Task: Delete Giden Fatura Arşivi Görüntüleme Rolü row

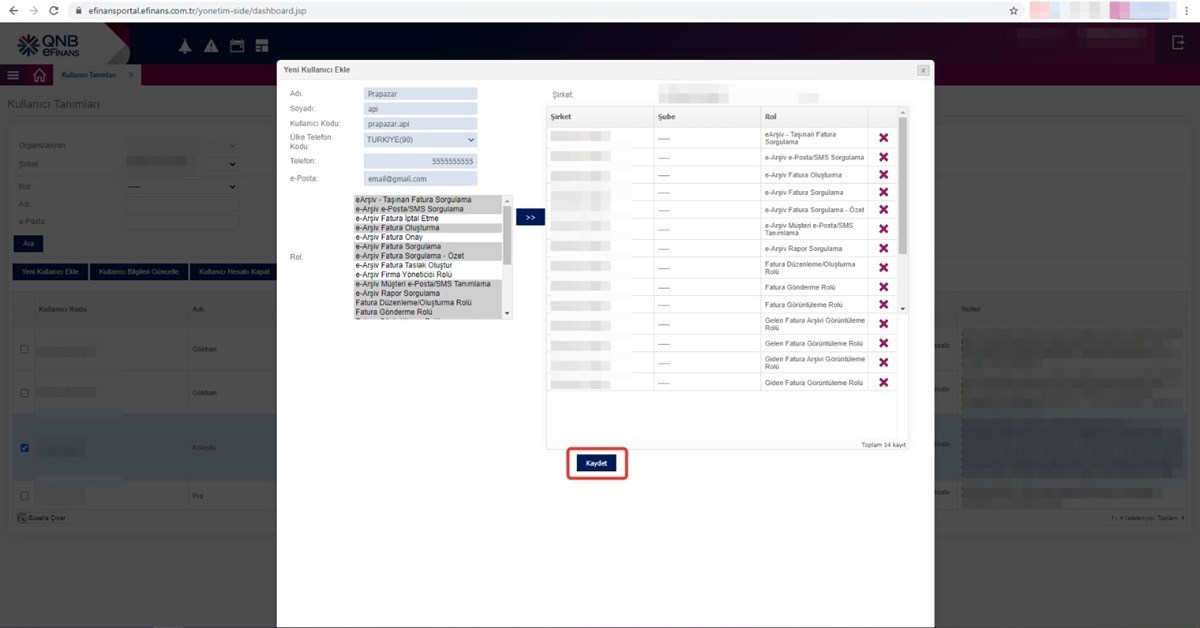Action: pyautogui.click(x=883, y=362)
